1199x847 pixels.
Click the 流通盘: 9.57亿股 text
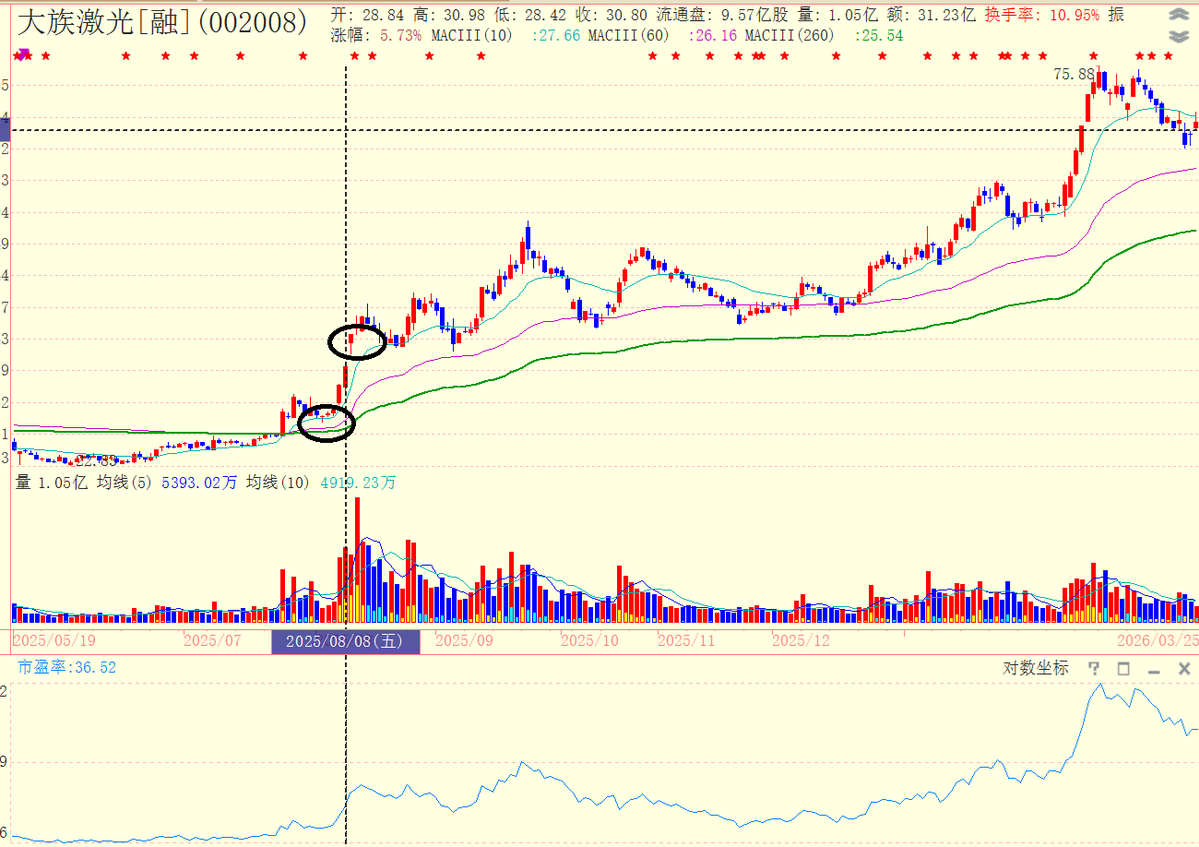tap(722, 15)
